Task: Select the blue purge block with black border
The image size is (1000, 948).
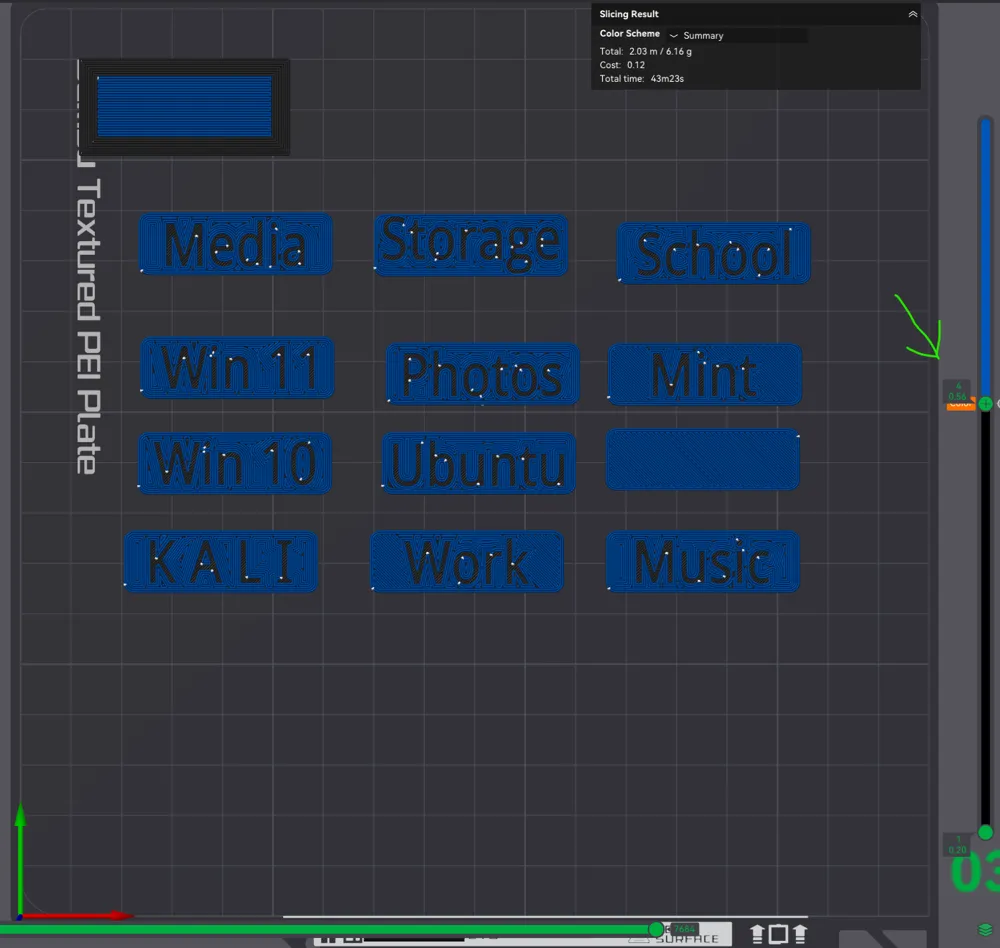Action: coord(184,107)
